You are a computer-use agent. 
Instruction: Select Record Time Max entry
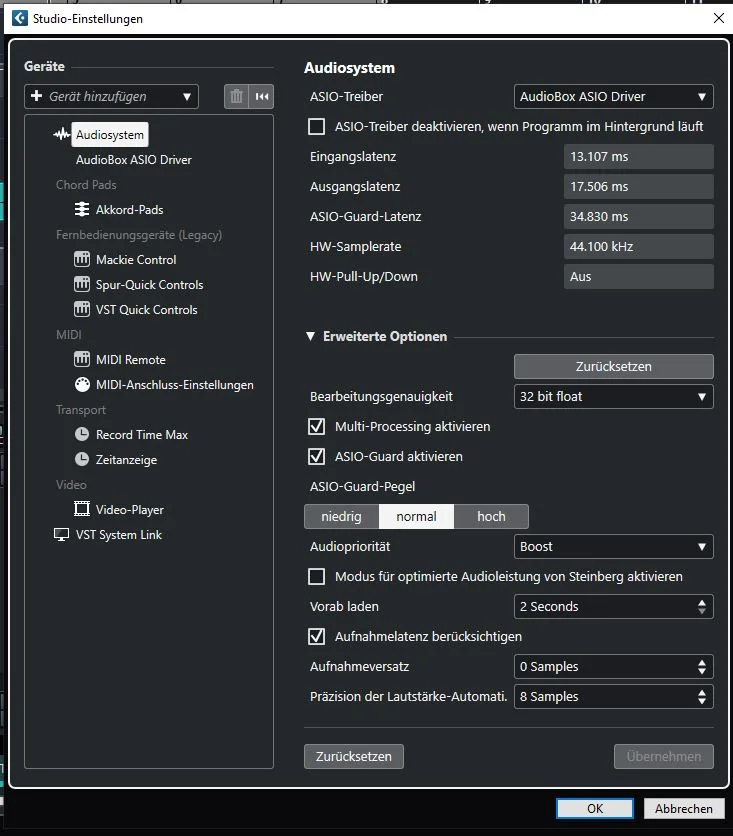tap(142, 435)
